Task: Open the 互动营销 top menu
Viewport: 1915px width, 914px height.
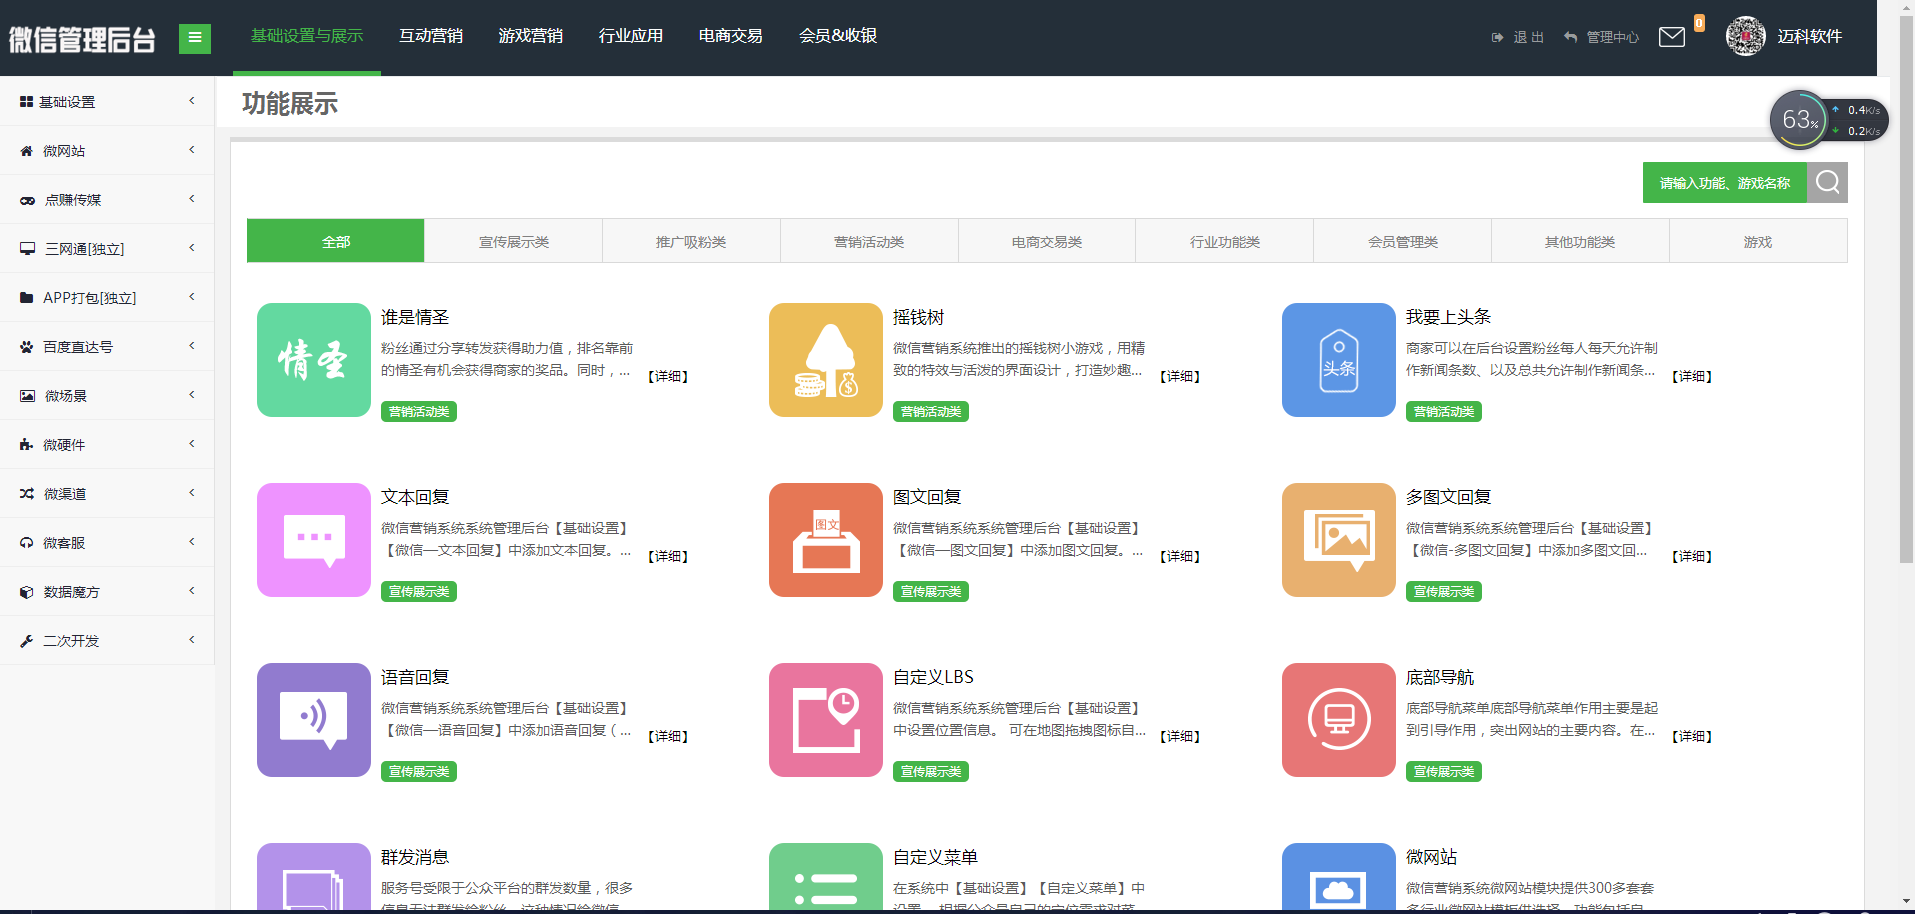Action: 431,36
